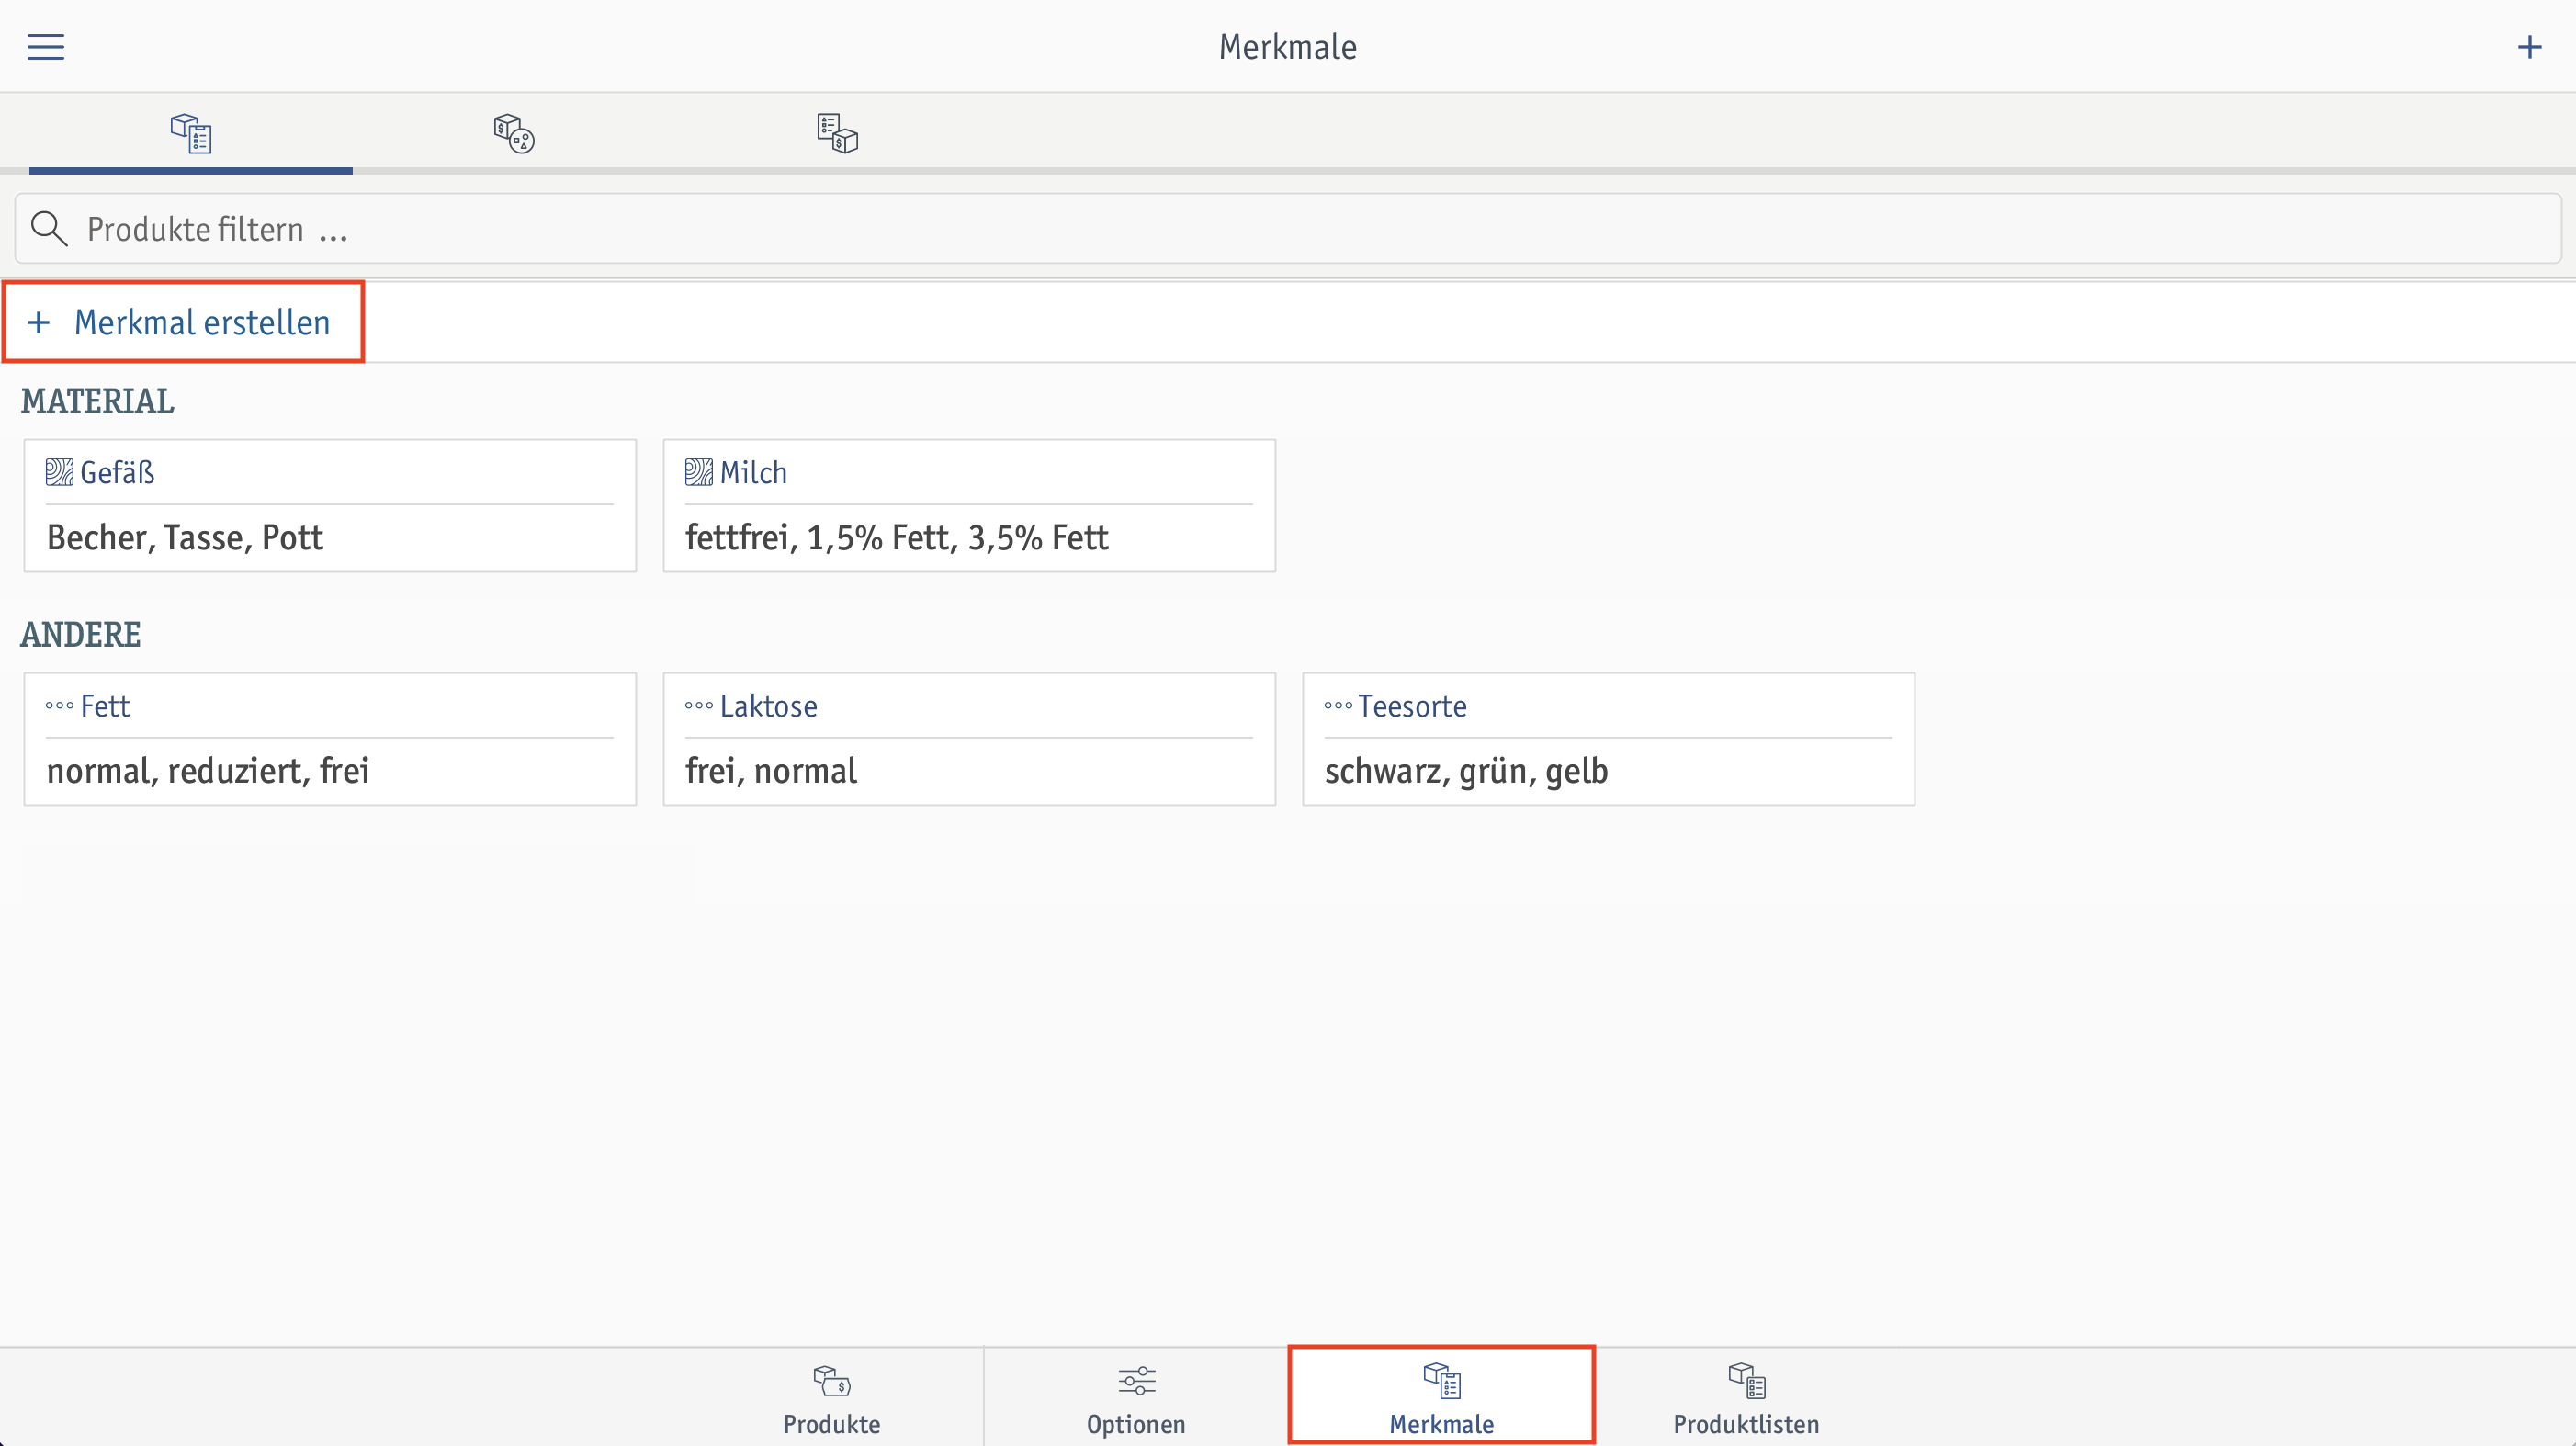Click the ANDERE section heading
The image size is (2576, 1446).
tap(80, 634)
